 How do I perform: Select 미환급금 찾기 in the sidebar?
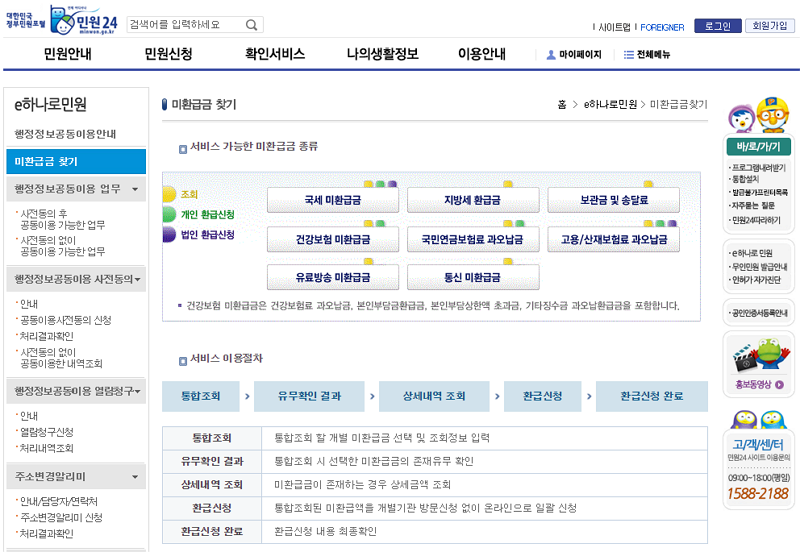(x=75, y=161)
